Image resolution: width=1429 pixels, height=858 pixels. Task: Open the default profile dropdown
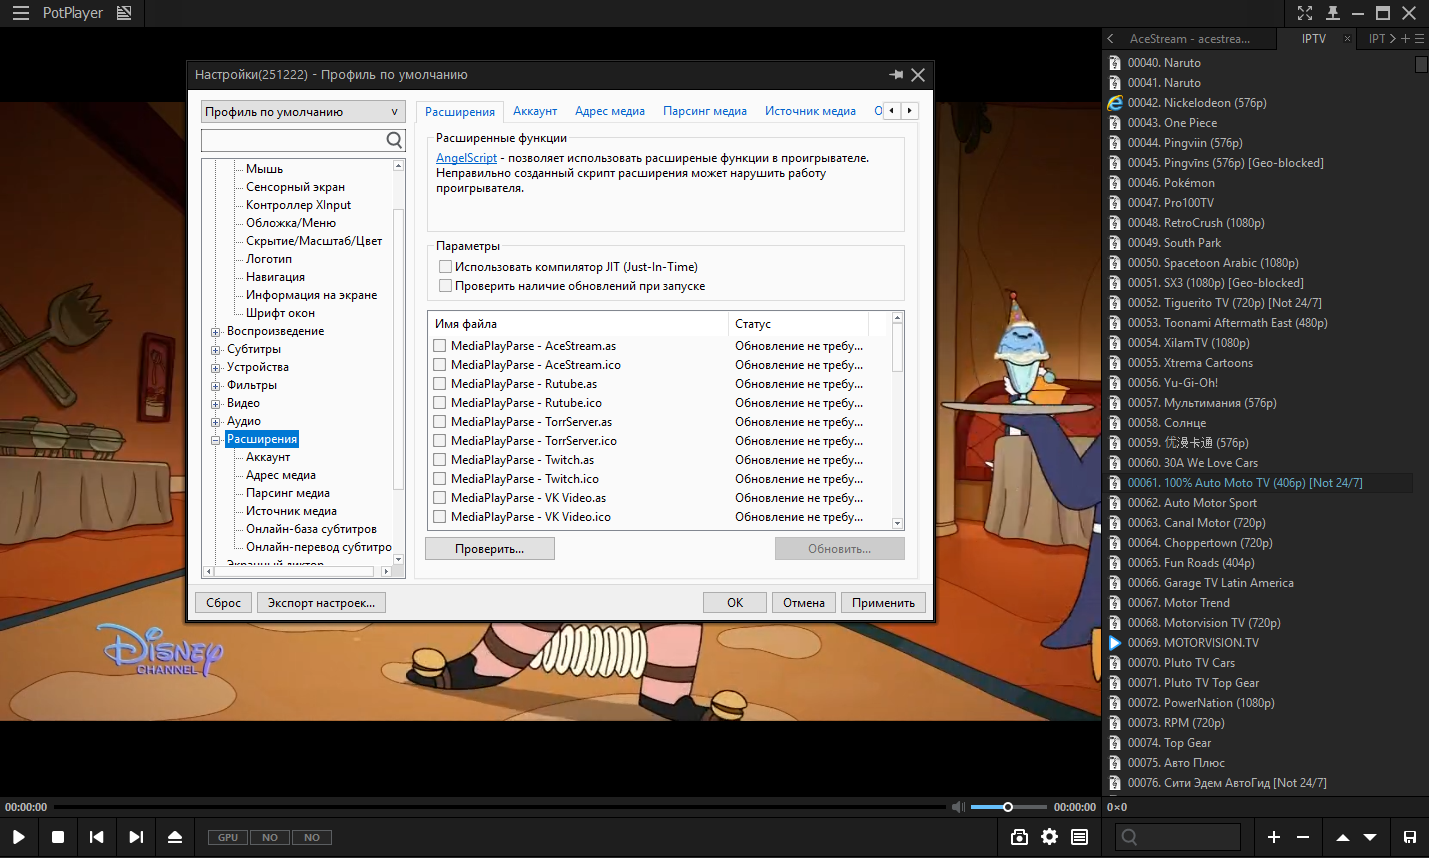[303, 112]
